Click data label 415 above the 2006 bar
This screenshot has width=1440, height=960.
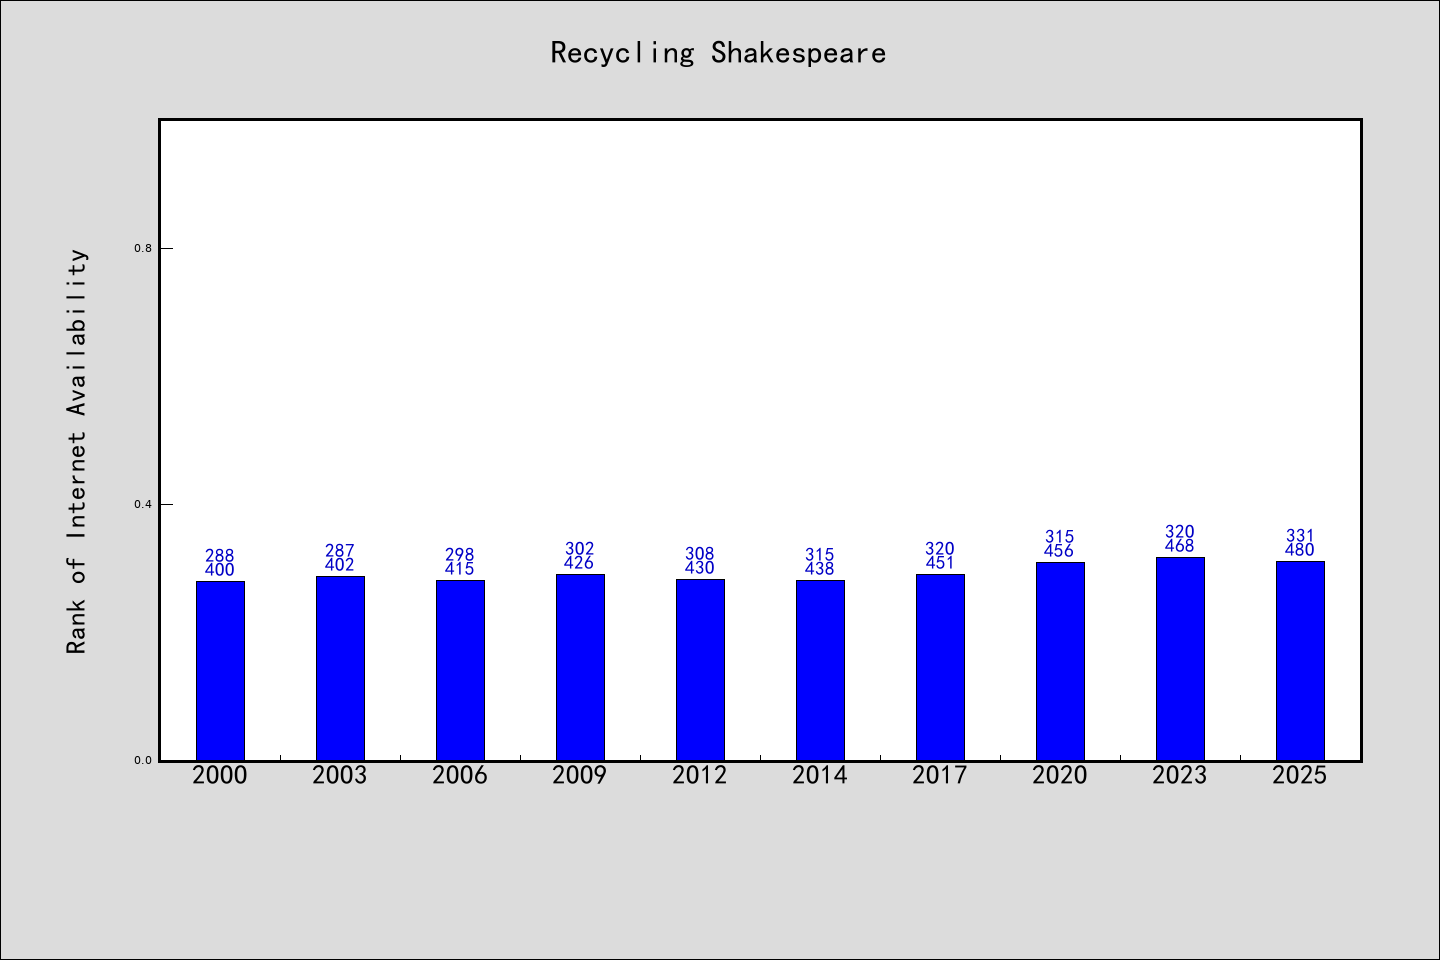[460, 569]
